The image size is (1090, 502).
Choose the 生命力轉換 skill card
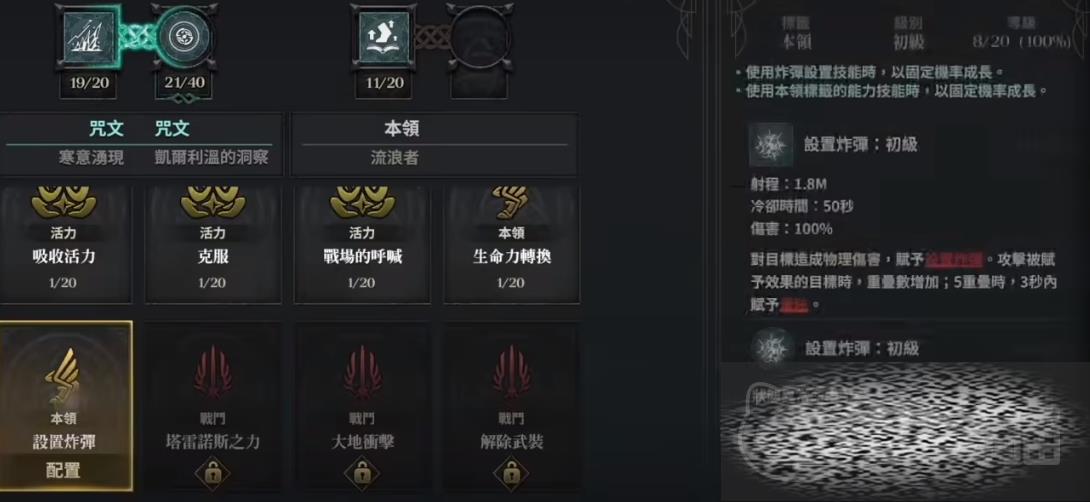coord(512,243)
